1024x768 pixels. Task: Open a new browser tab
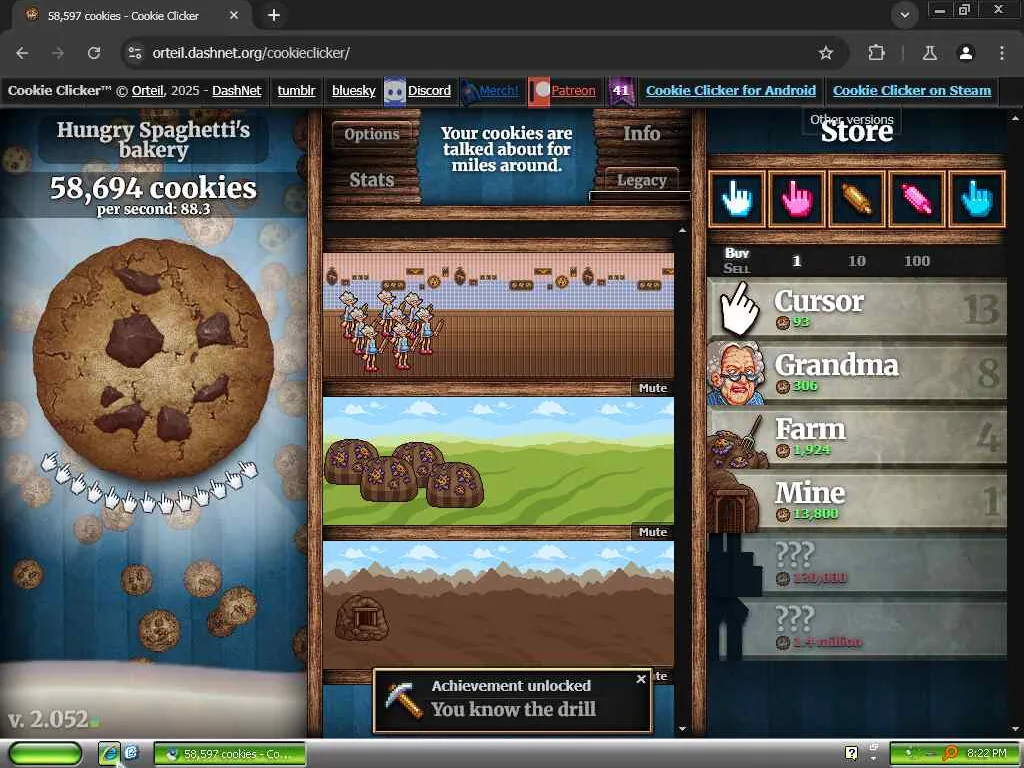pos(274,15)
